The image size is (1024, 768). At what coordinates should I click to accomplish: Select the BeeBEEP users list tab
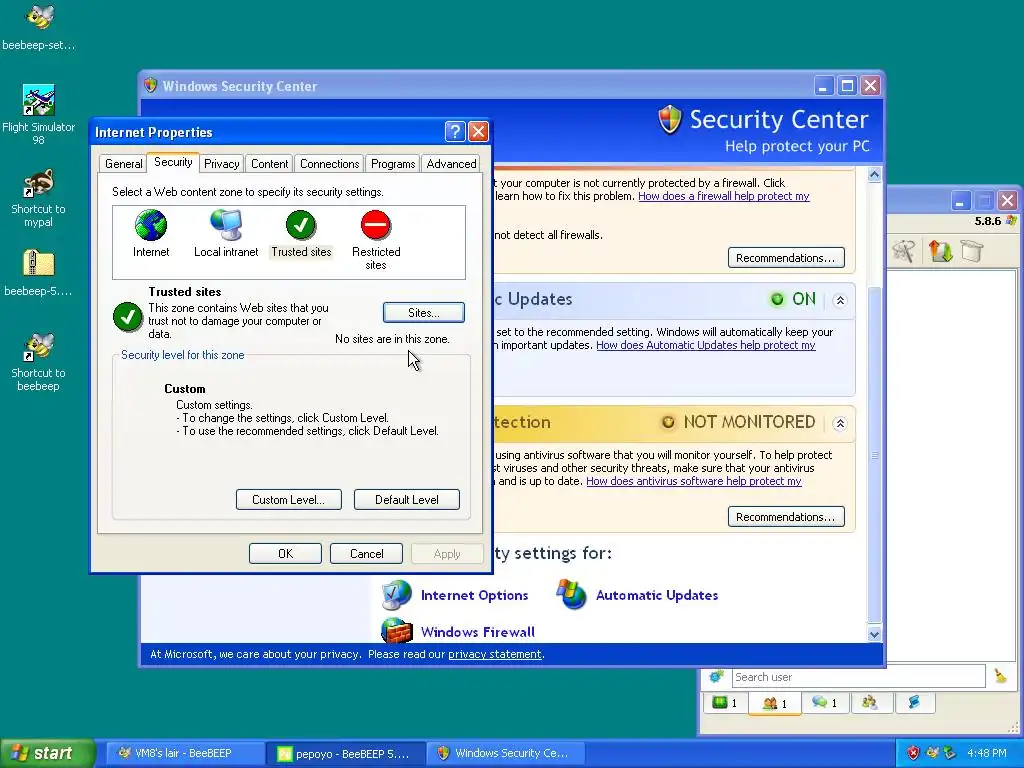775,703
